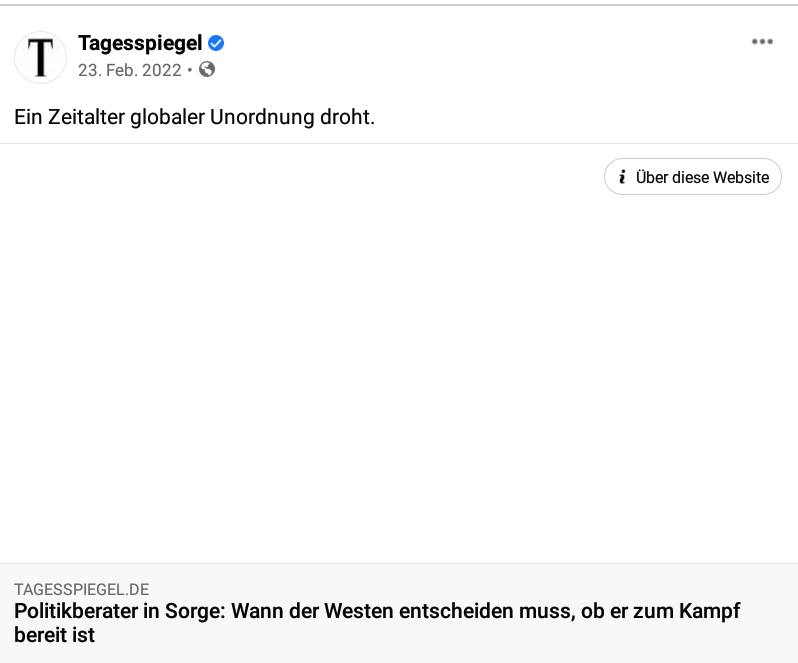Open the Tagesspiegel page name link
Screen dimensions: 798x663
point(140,43)
